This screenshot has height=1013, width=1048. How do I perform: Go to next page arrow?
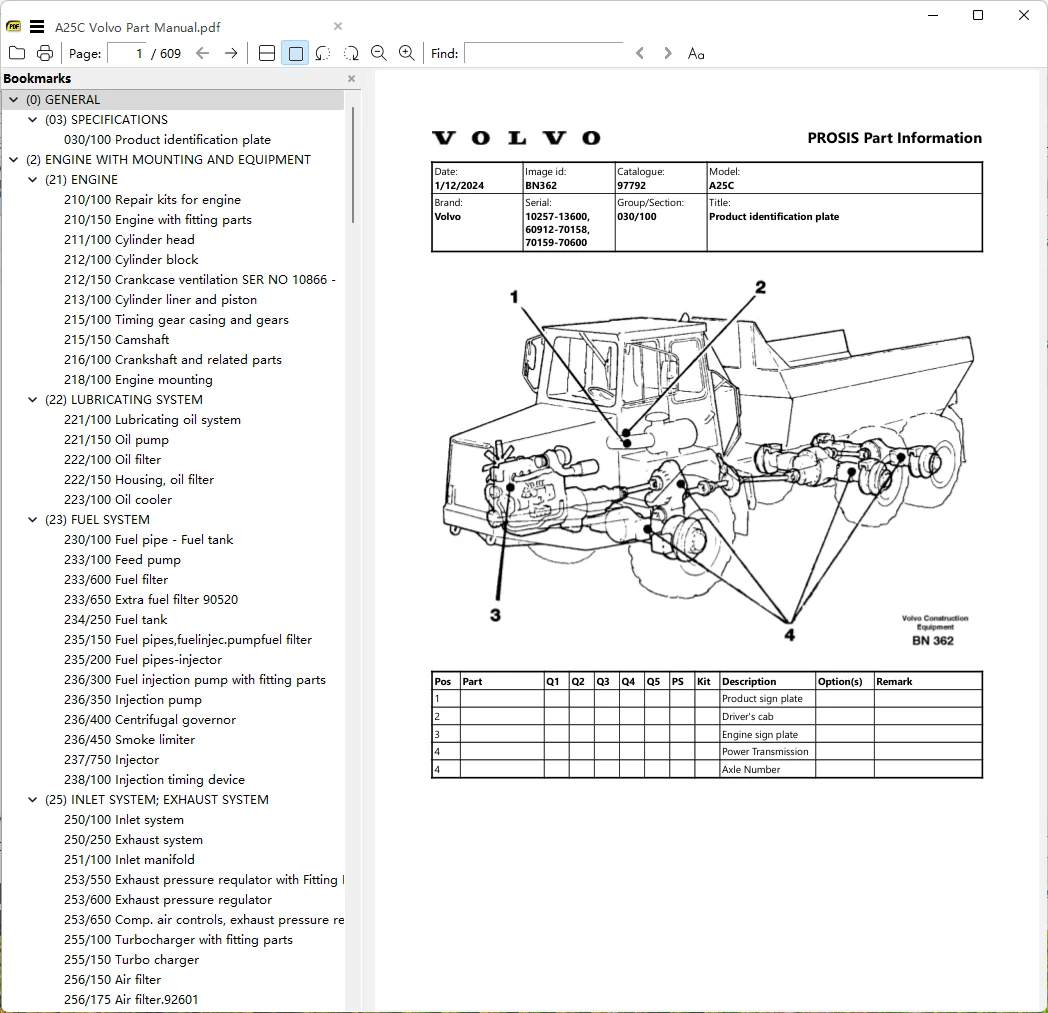coord(231,53)
